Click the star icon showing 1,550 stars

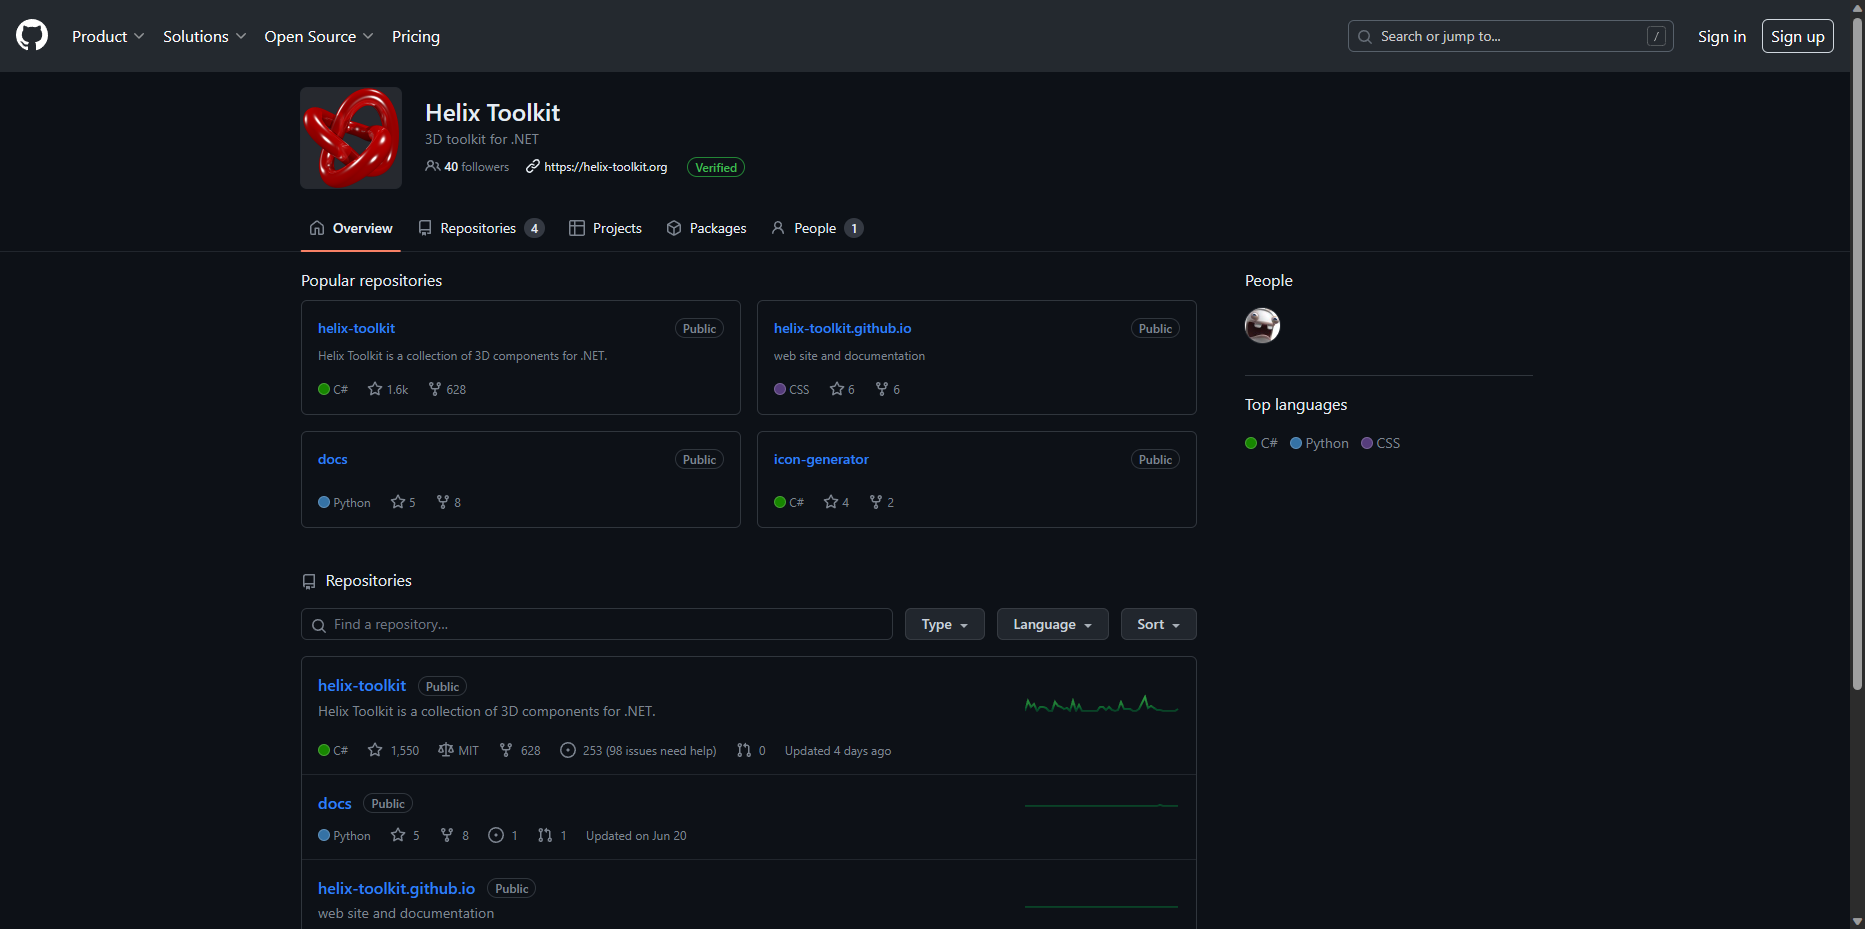375,750
